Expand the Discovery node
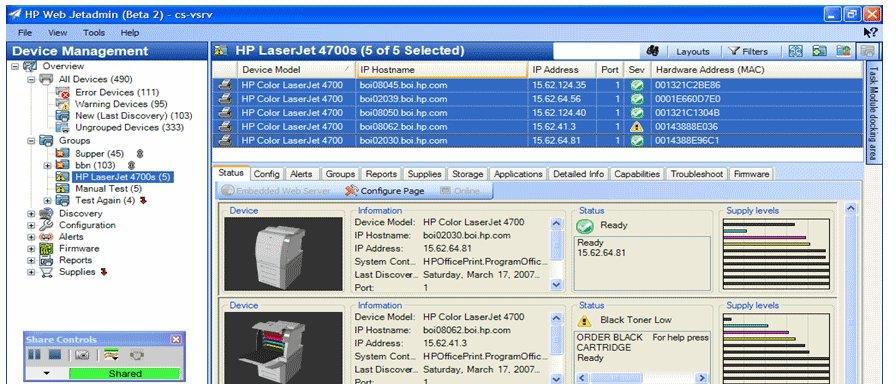This screenshot has height=384, width=896. pos(31,214)
